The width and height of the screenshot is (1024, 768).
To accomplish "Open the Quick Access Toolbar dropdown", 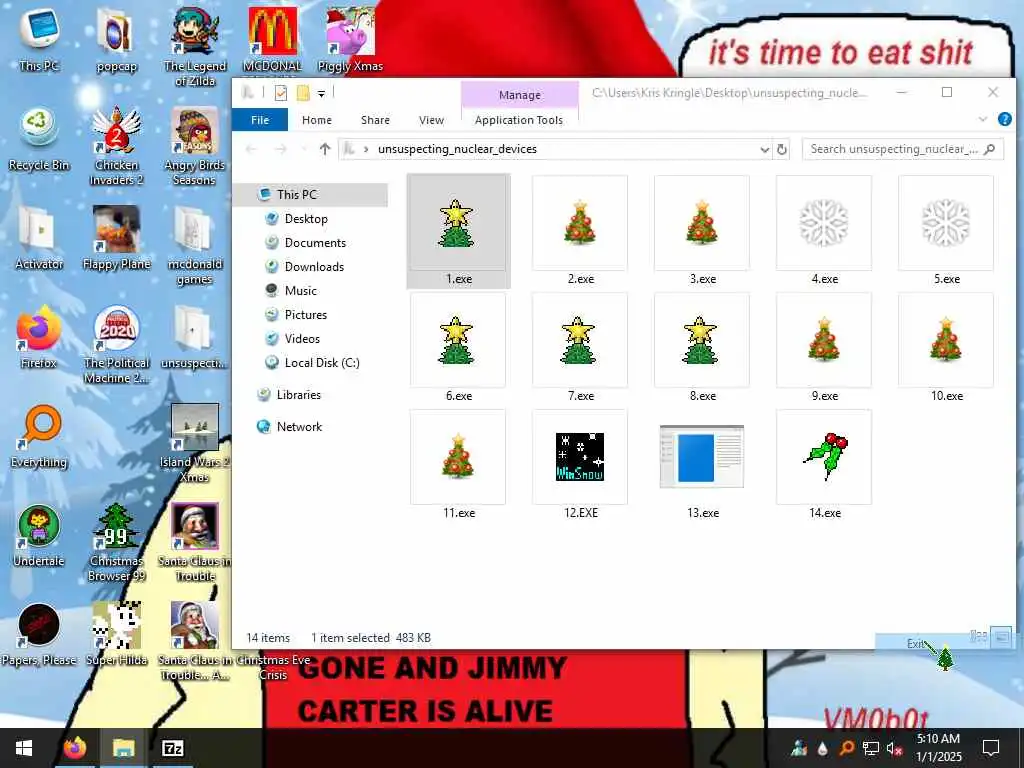I will coord(321,94).
